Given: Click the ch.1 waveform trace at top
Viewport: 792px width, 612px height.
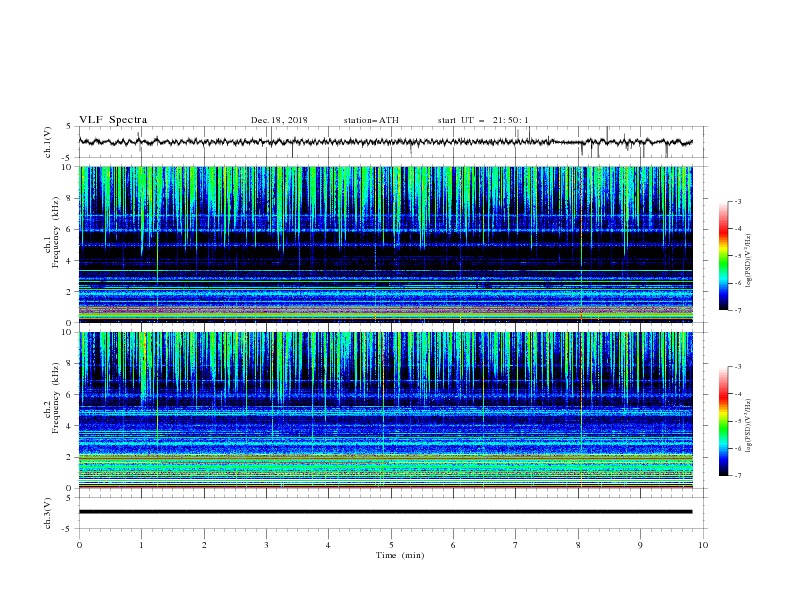Looking at the screenshot, I should click(385, 142).
